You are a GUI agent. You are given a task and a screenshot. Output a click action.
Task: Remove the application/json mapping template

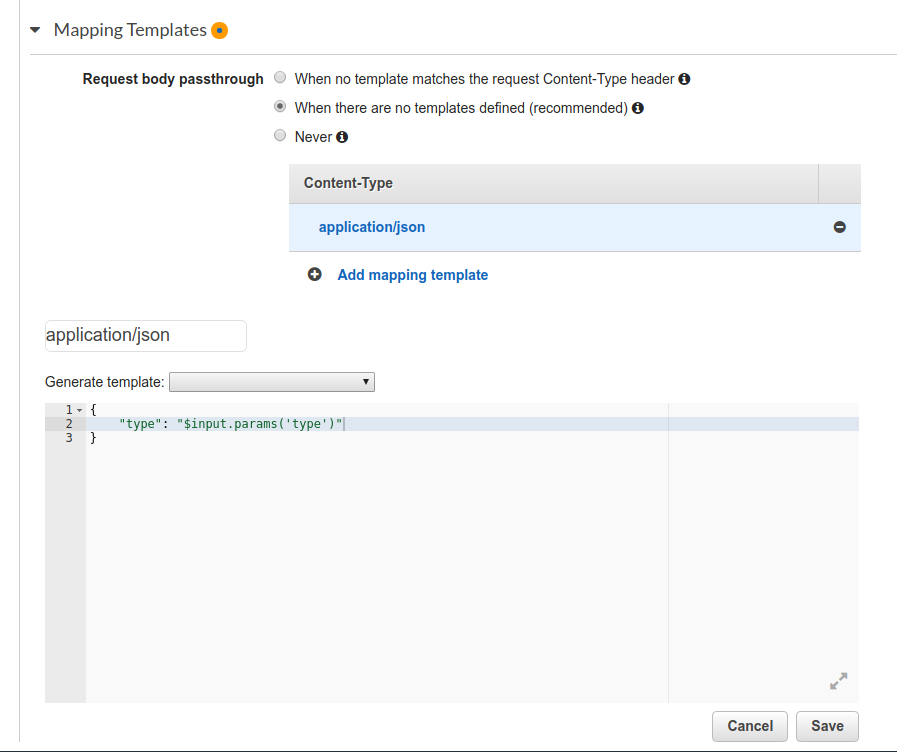[x=839, y=227]
